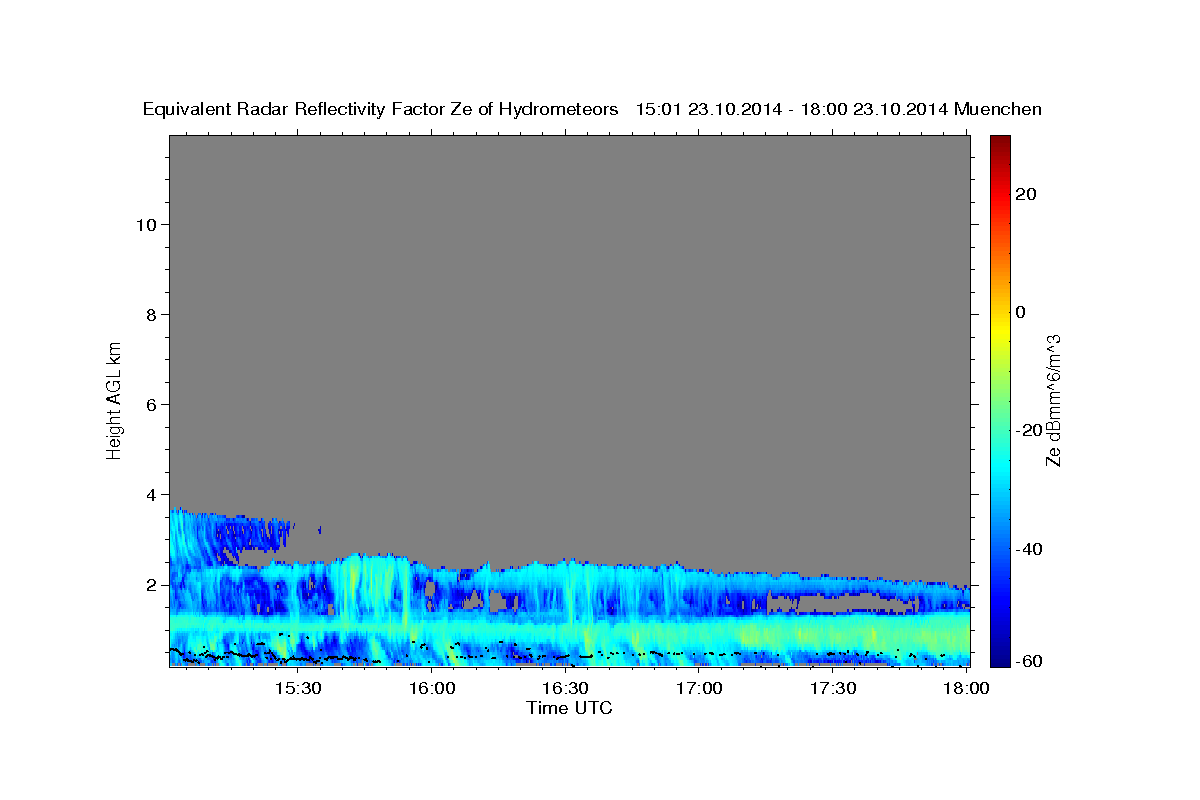Click the plot title 'Equivalent Radar Reflectivity Factor Ze of Hydrometeors'
Image resolution: width=1200 pixels, height=800 pixels.
pyautogui.click(x=381, y=109)
